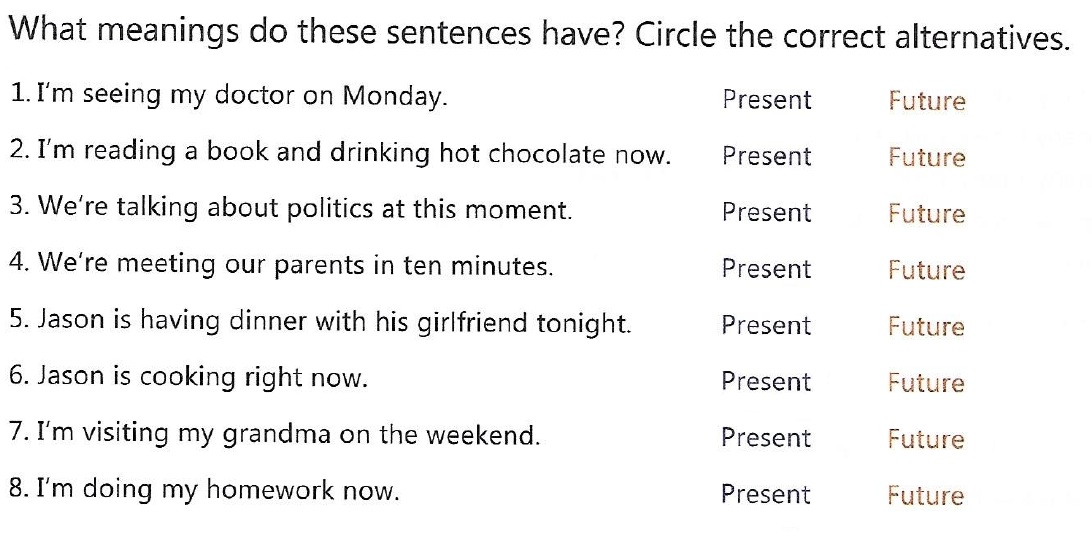Choose Present for Jason having dinner tonight
This screenshot has height=544, width=1092.
pyautogui.click(x=767, y=325)
